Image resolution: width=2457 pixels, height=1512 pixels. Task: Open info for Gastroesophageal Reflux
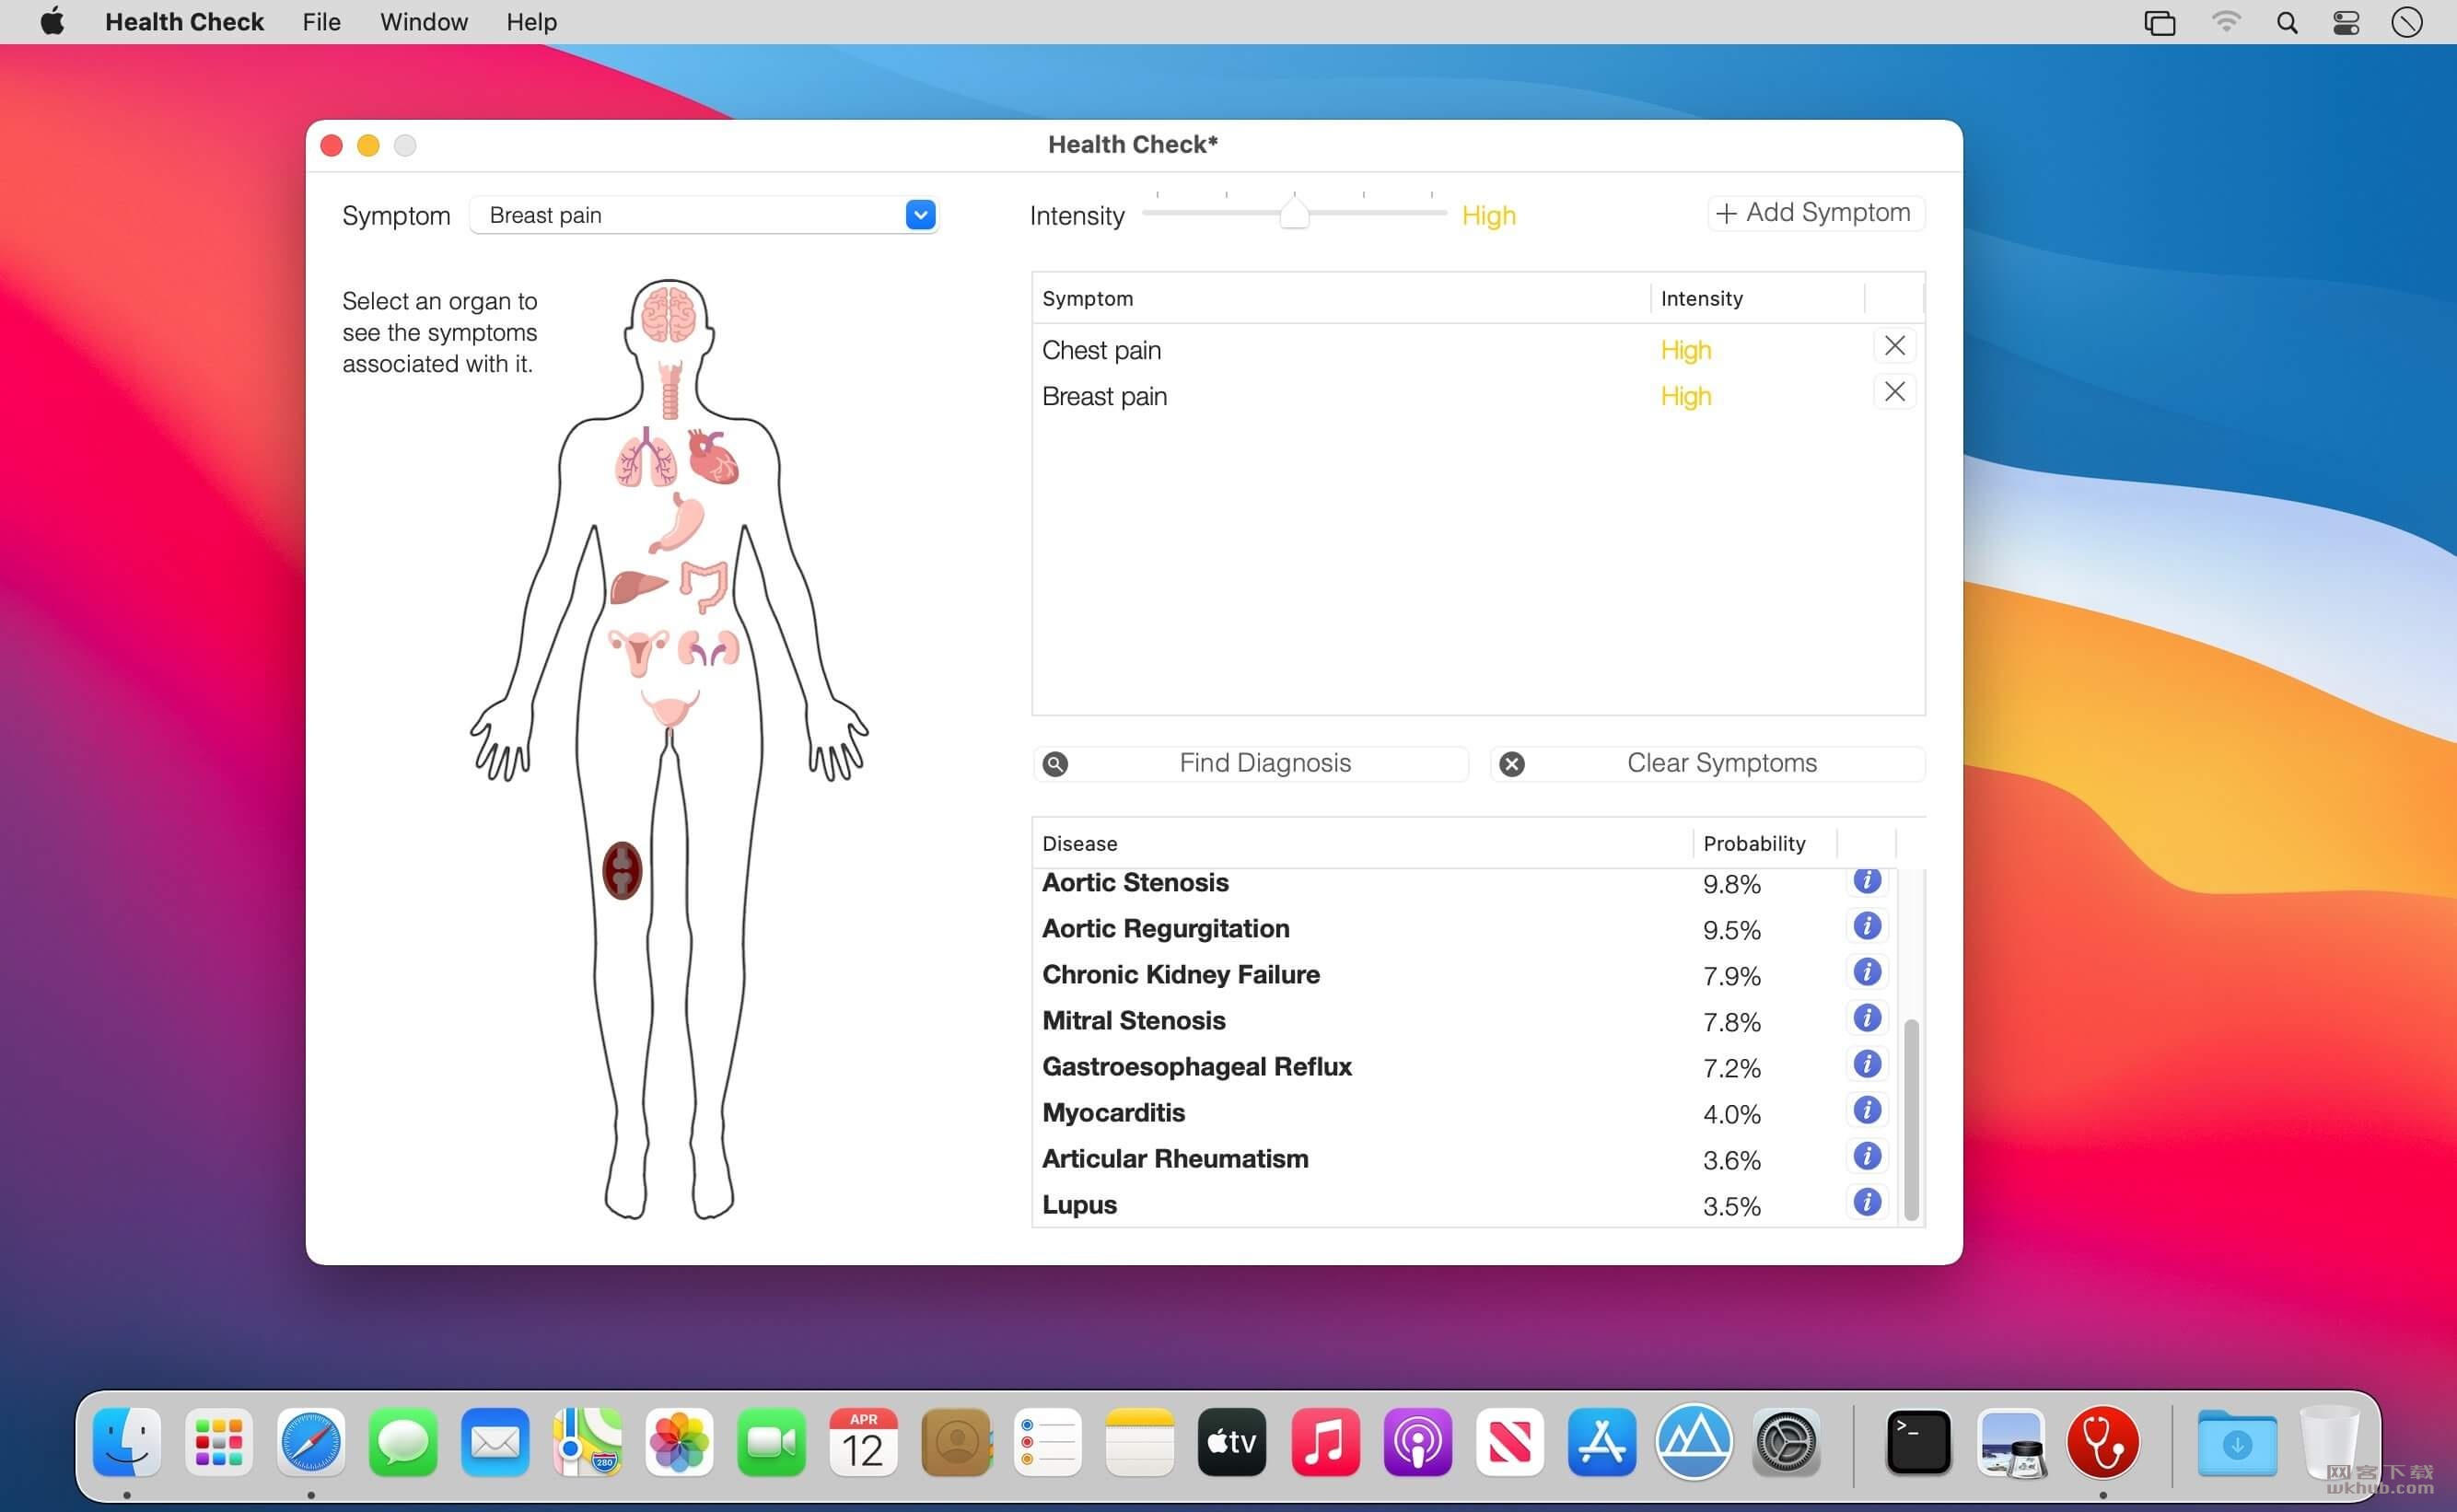tap(1866, 1064)
